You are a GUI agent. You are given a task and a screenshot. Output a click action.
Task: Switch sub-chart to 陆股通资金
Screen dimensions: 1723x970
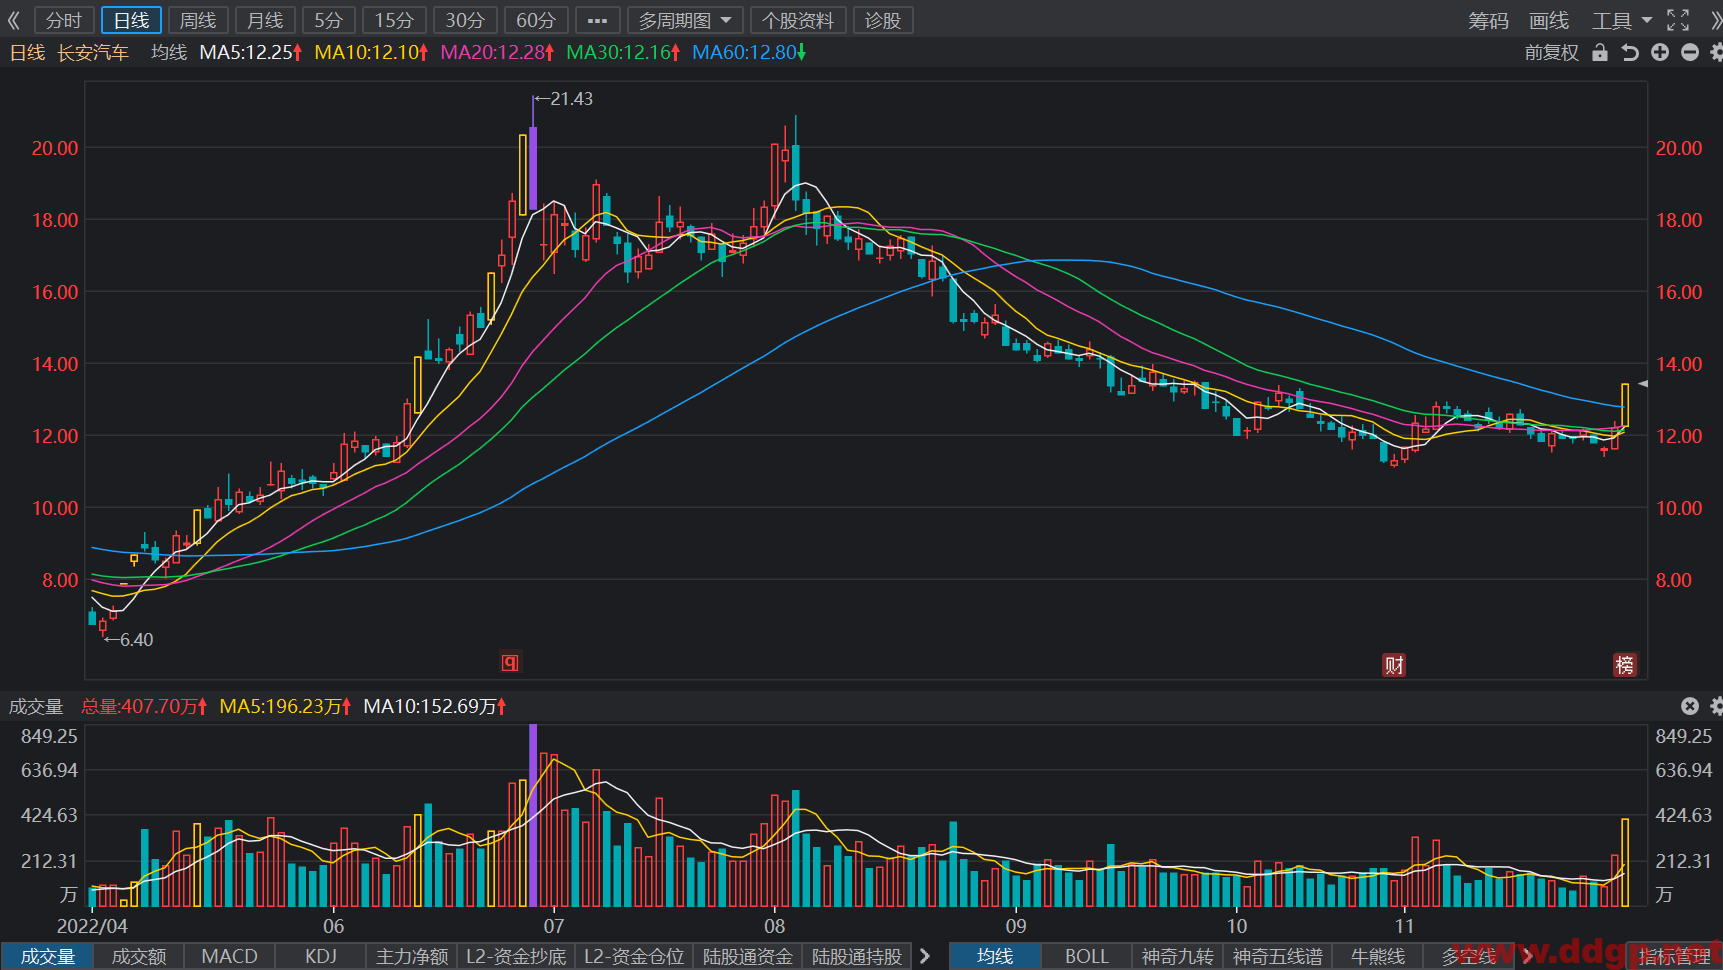coord(748,956)
